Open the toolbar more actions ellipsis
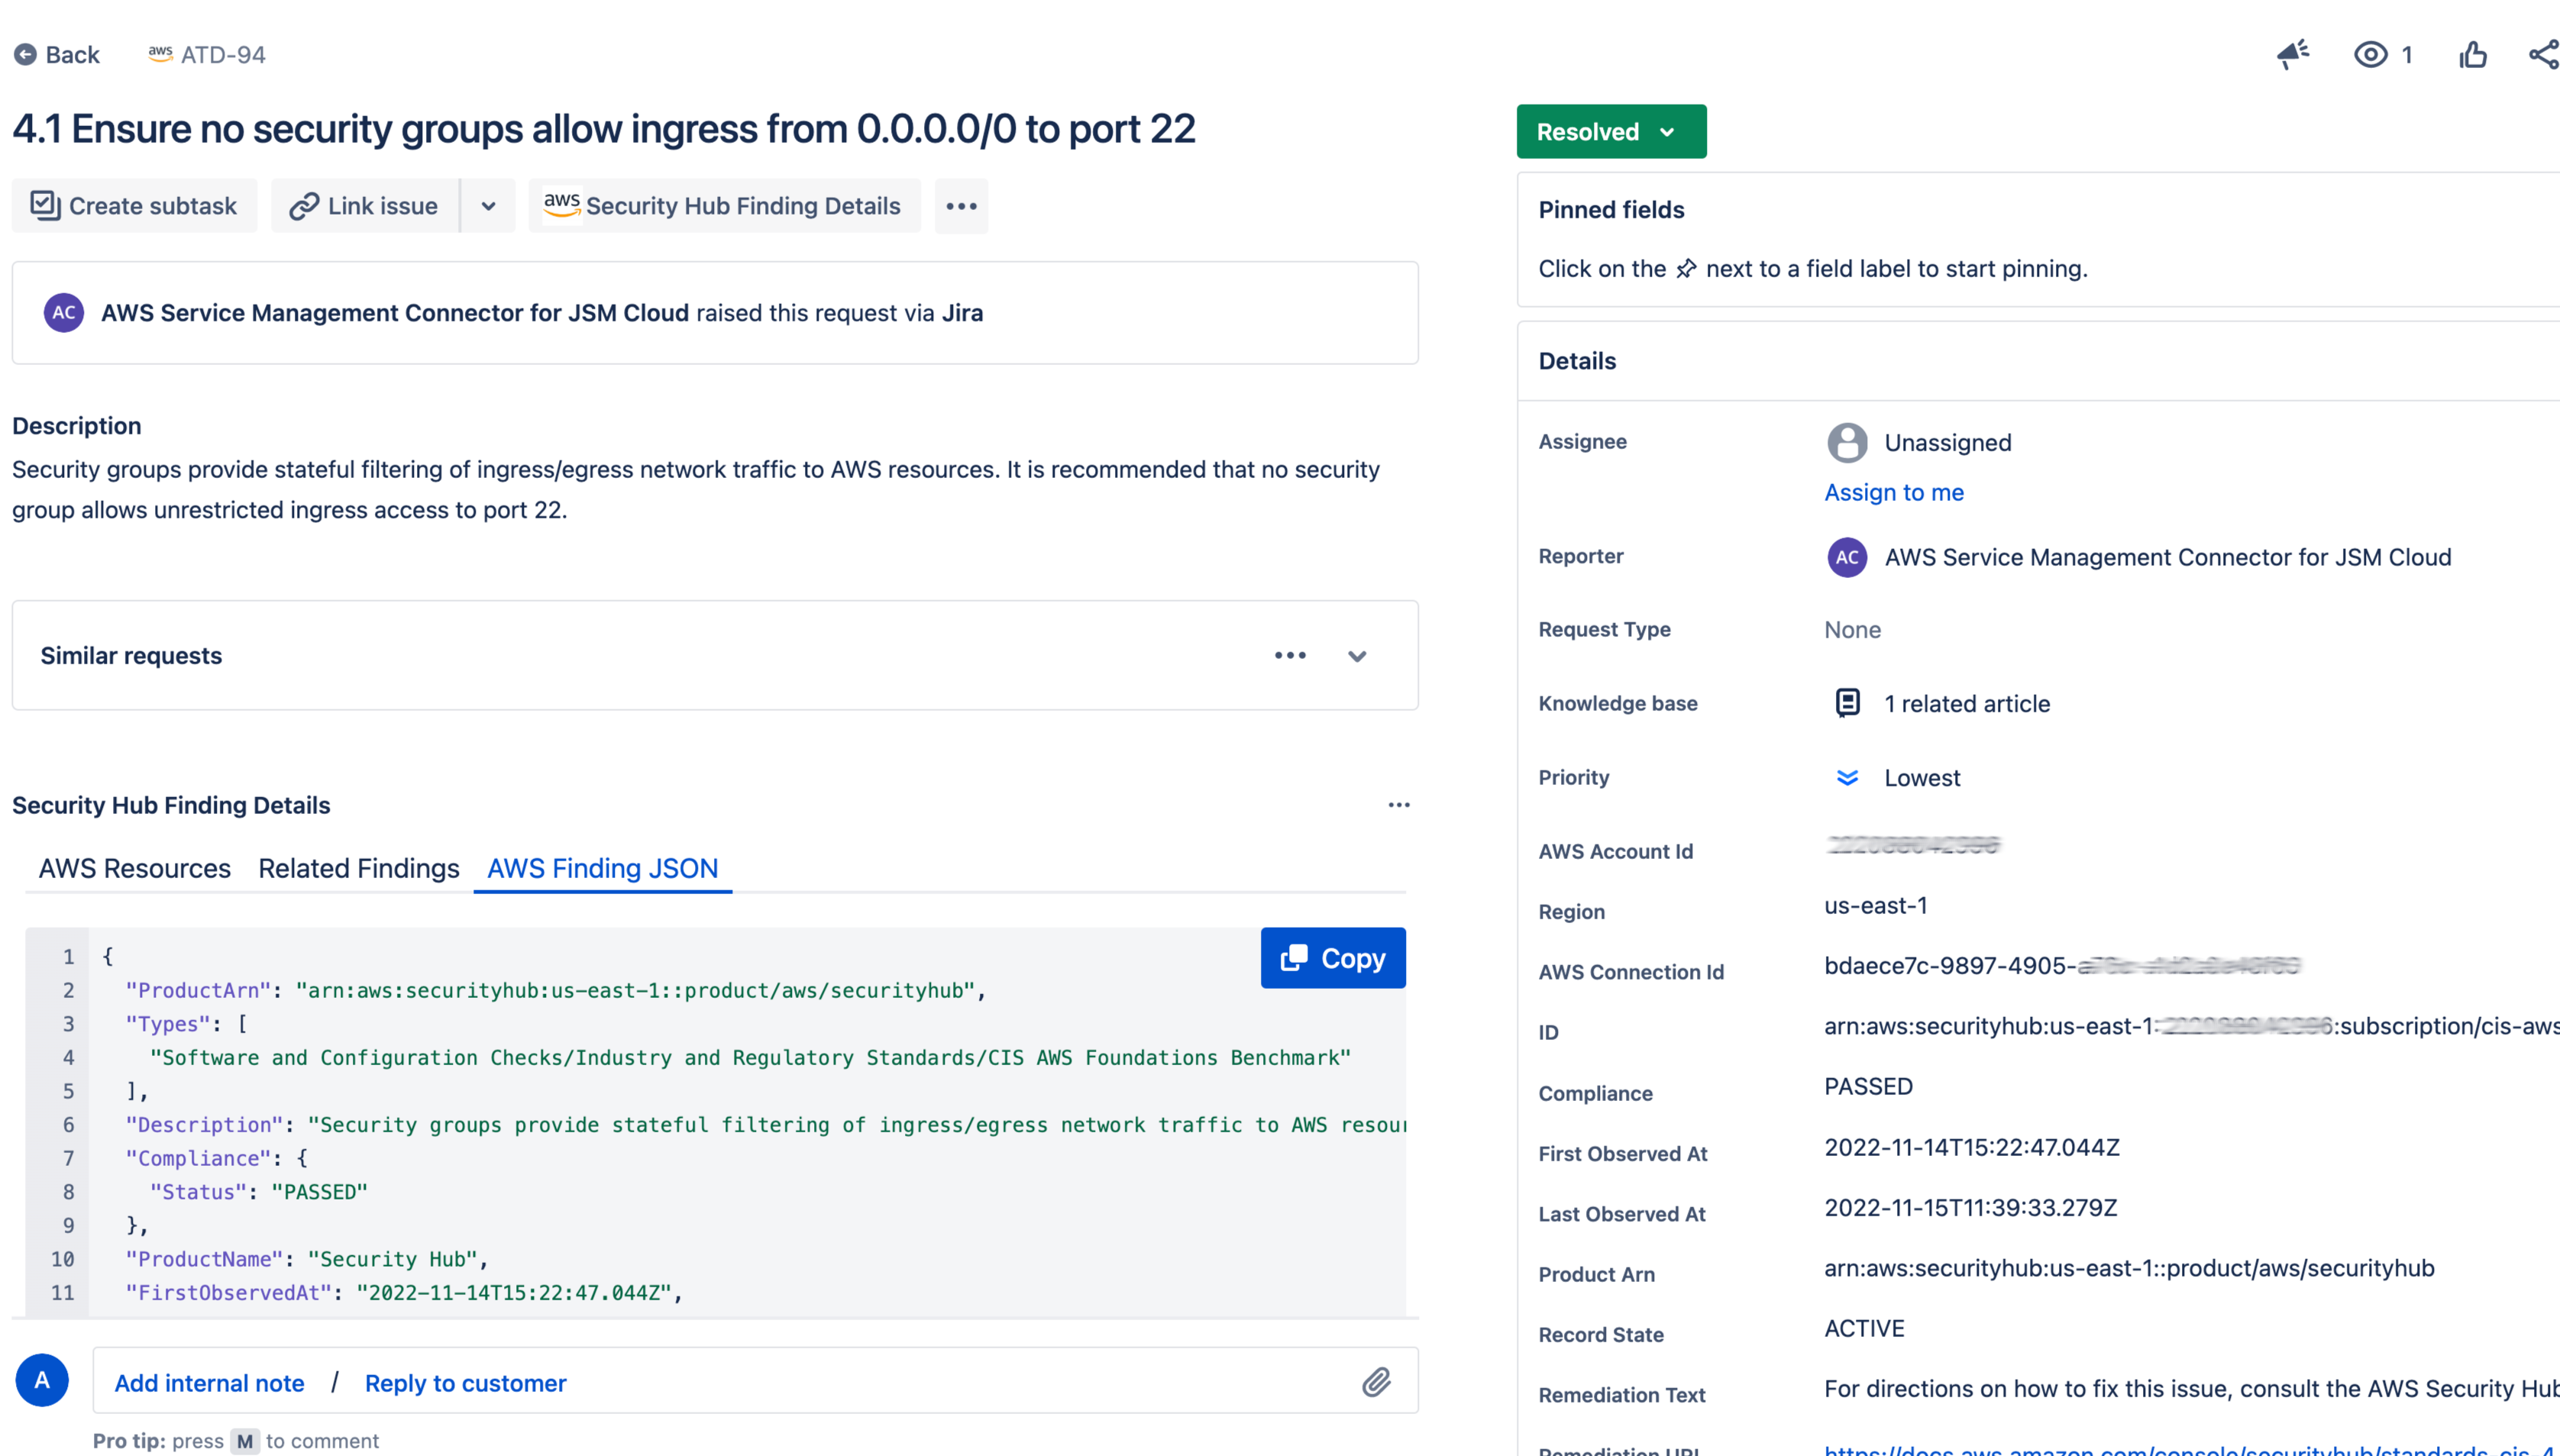This screenshot has width=2560, height=1456. coord(961,206)
